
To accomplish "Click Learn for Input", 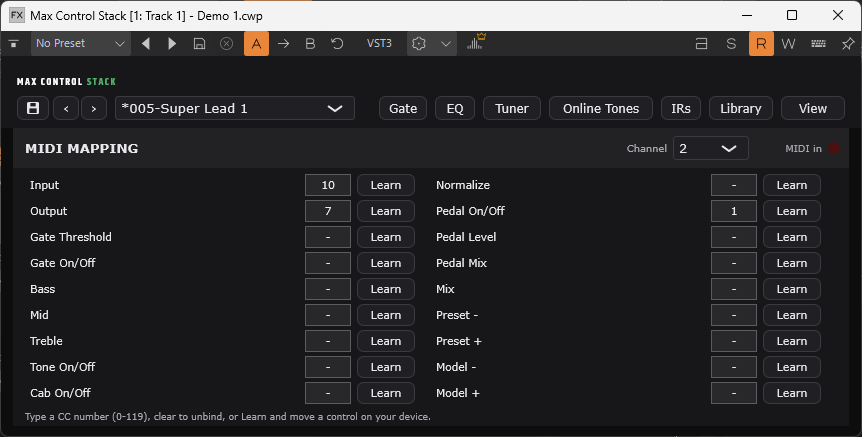I will (386, 185).
